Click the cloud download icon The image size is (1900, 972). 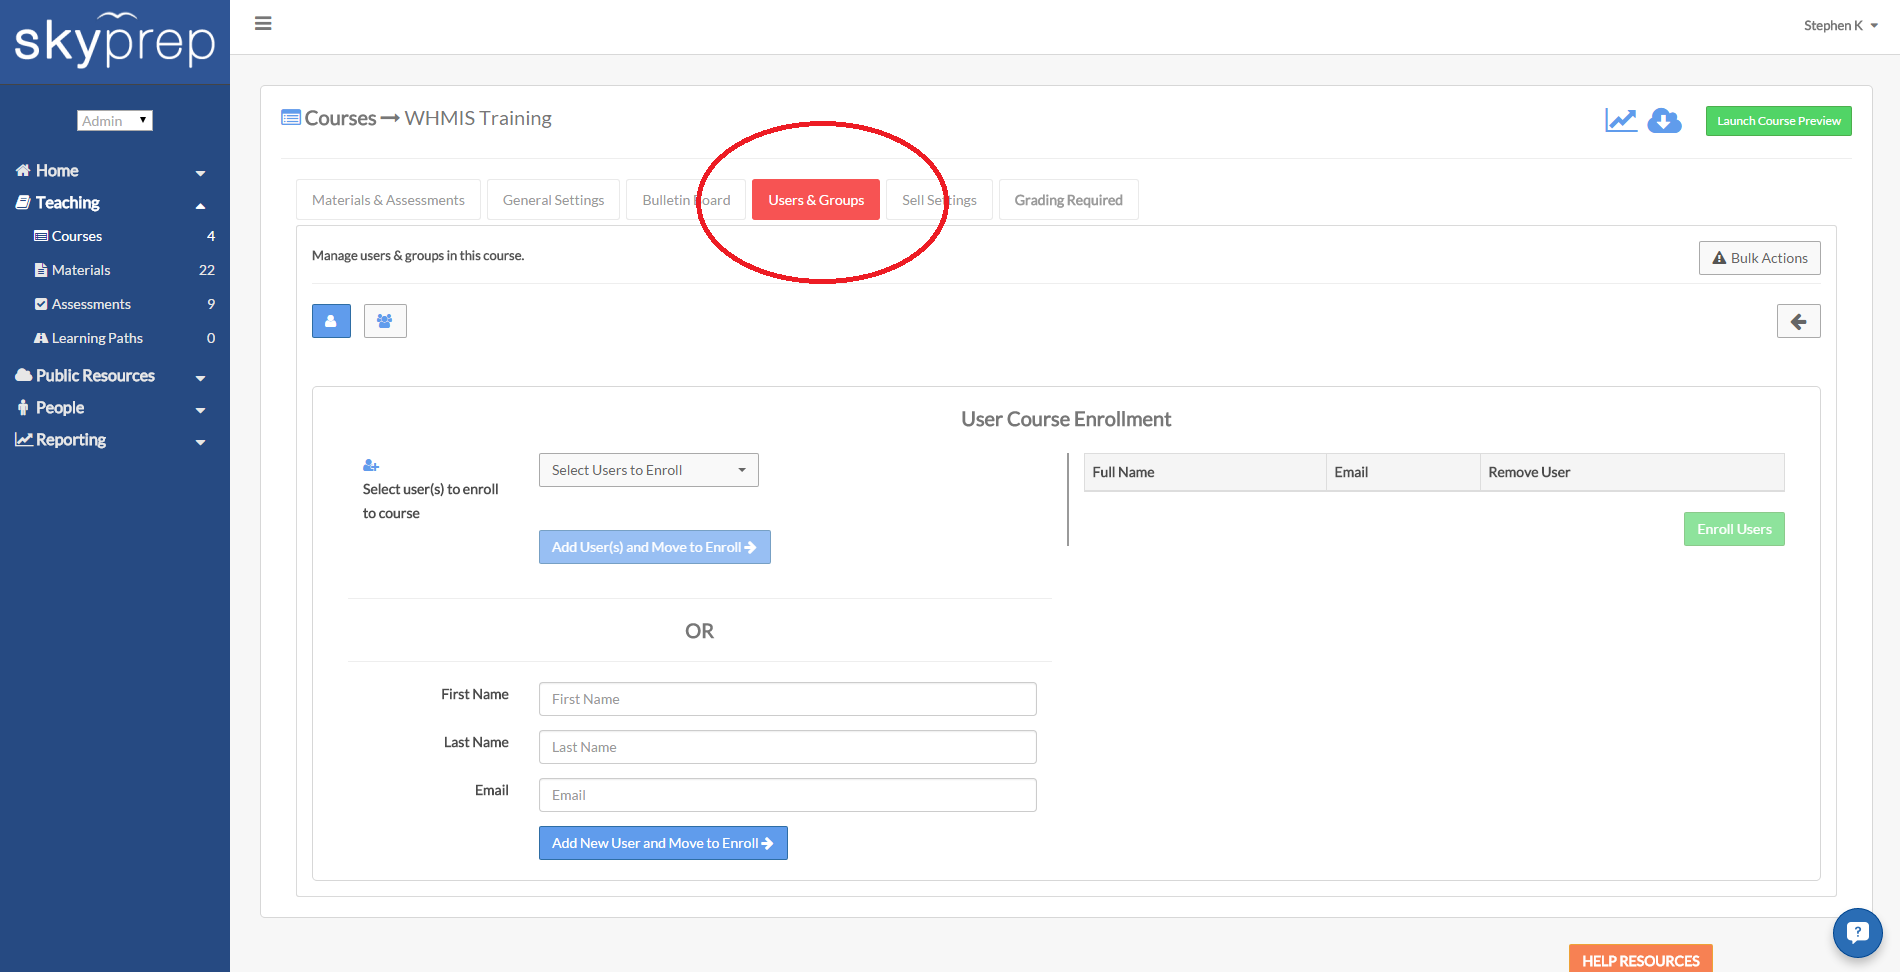point(1664,121)
